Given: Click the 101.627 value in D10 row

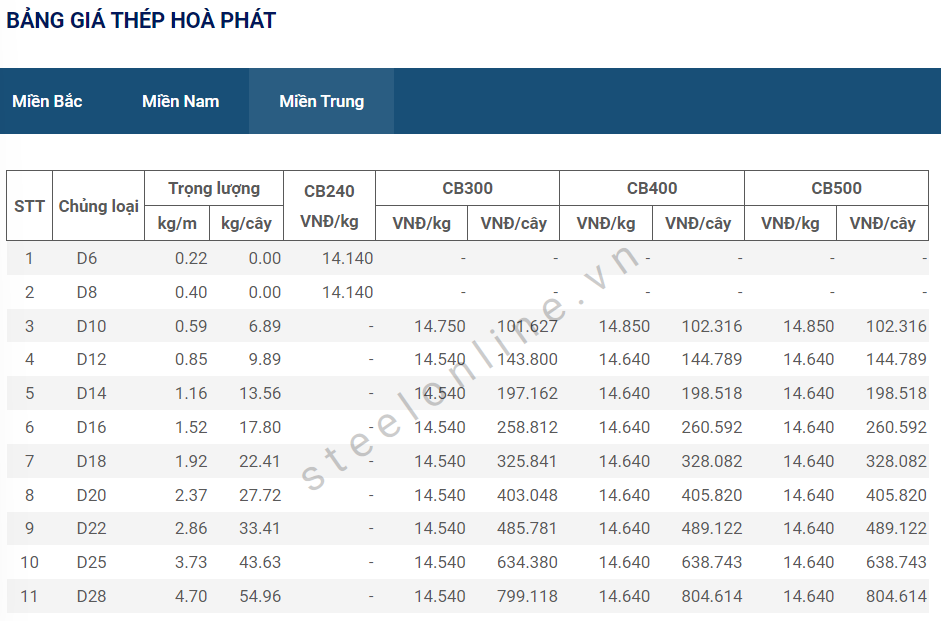Looking at the screenshot, I should tap(527, 326).
